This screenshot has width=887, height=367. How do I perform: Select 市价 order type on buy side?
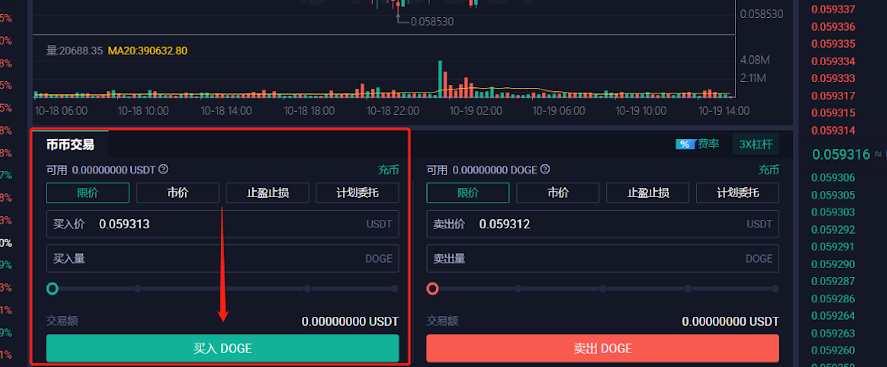click(178, 193)
